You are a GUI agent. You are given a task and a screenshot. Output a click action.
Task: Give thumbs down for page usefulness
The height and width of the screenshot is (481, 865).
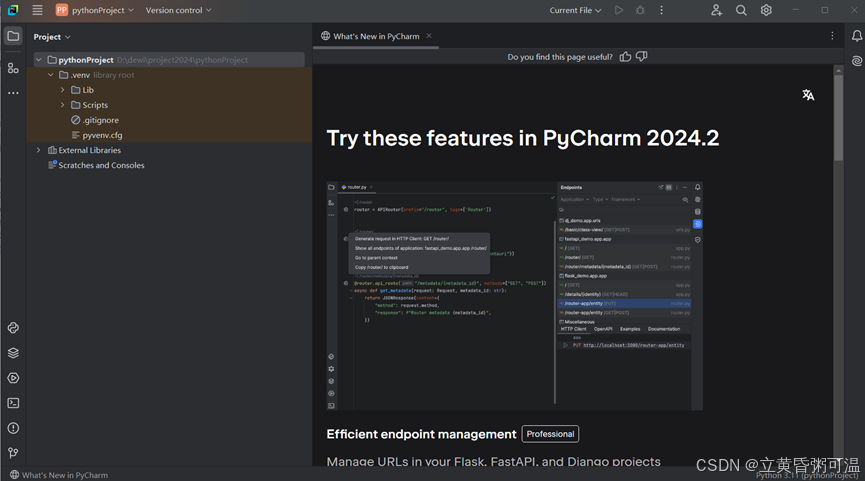[642, 57]
